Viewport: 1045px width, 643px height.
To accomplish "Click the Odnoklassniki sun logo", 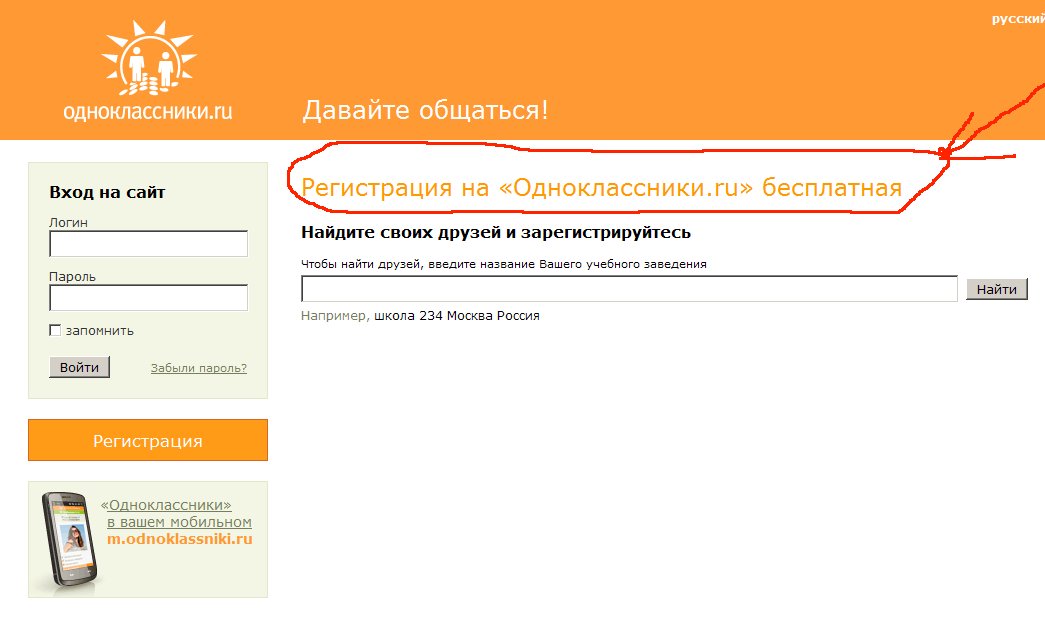I will [x=149, y=58].
